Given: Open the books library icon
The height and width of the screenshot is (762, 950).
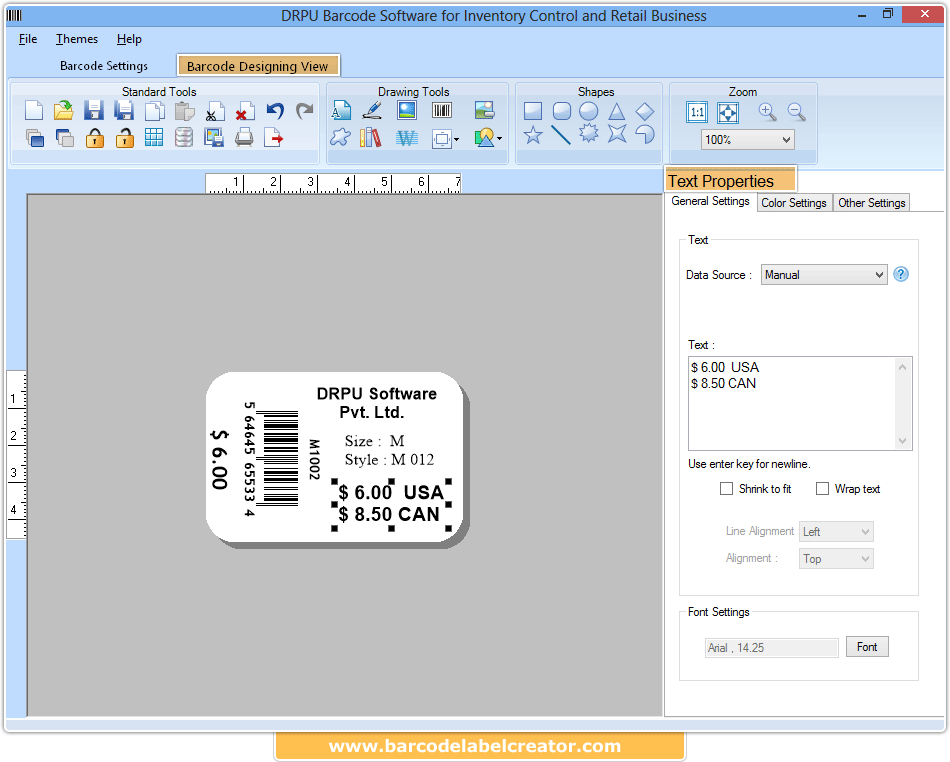Looking at the screenshot, I should point(371,137).
